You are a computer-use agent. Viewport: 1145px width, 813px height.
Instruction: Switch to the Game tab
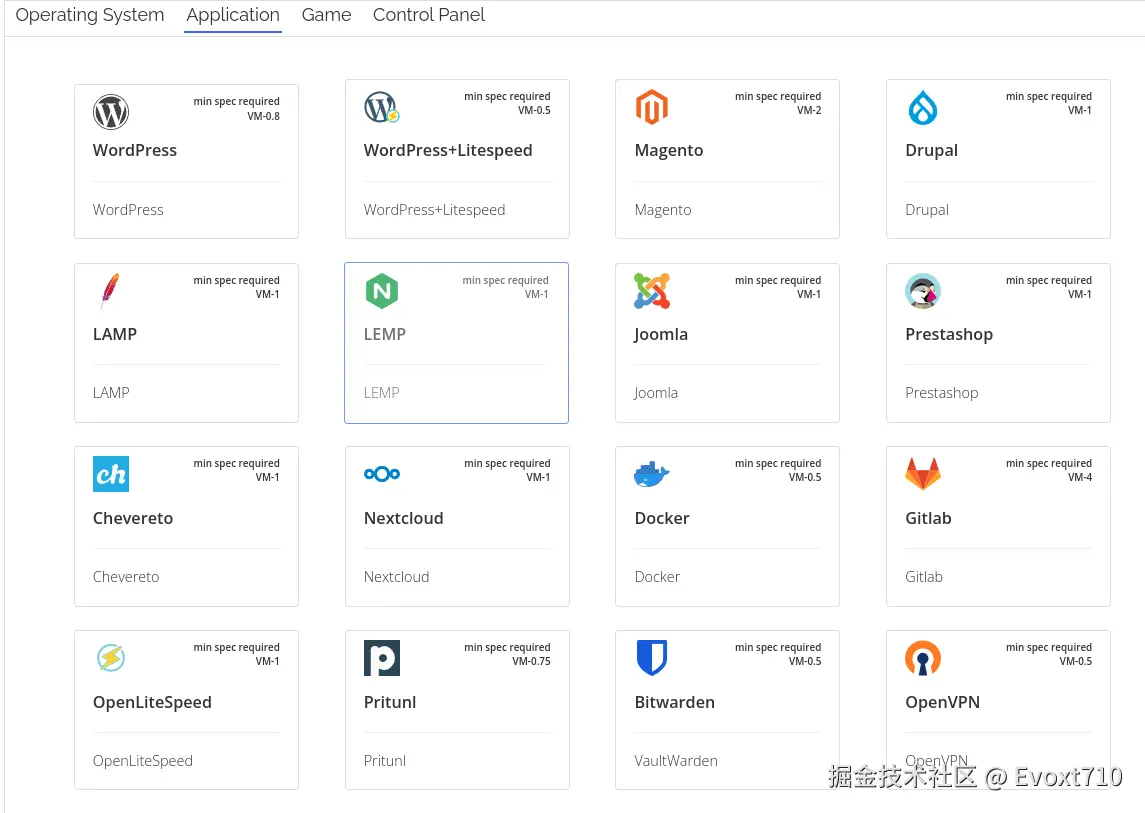coord(326,15)
